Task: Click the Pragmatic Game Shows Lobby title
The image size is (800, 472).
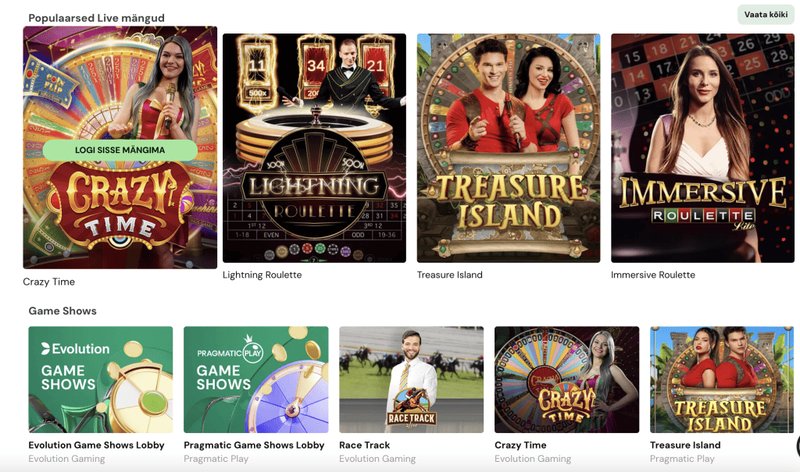Action: click(x=254, y=445)
